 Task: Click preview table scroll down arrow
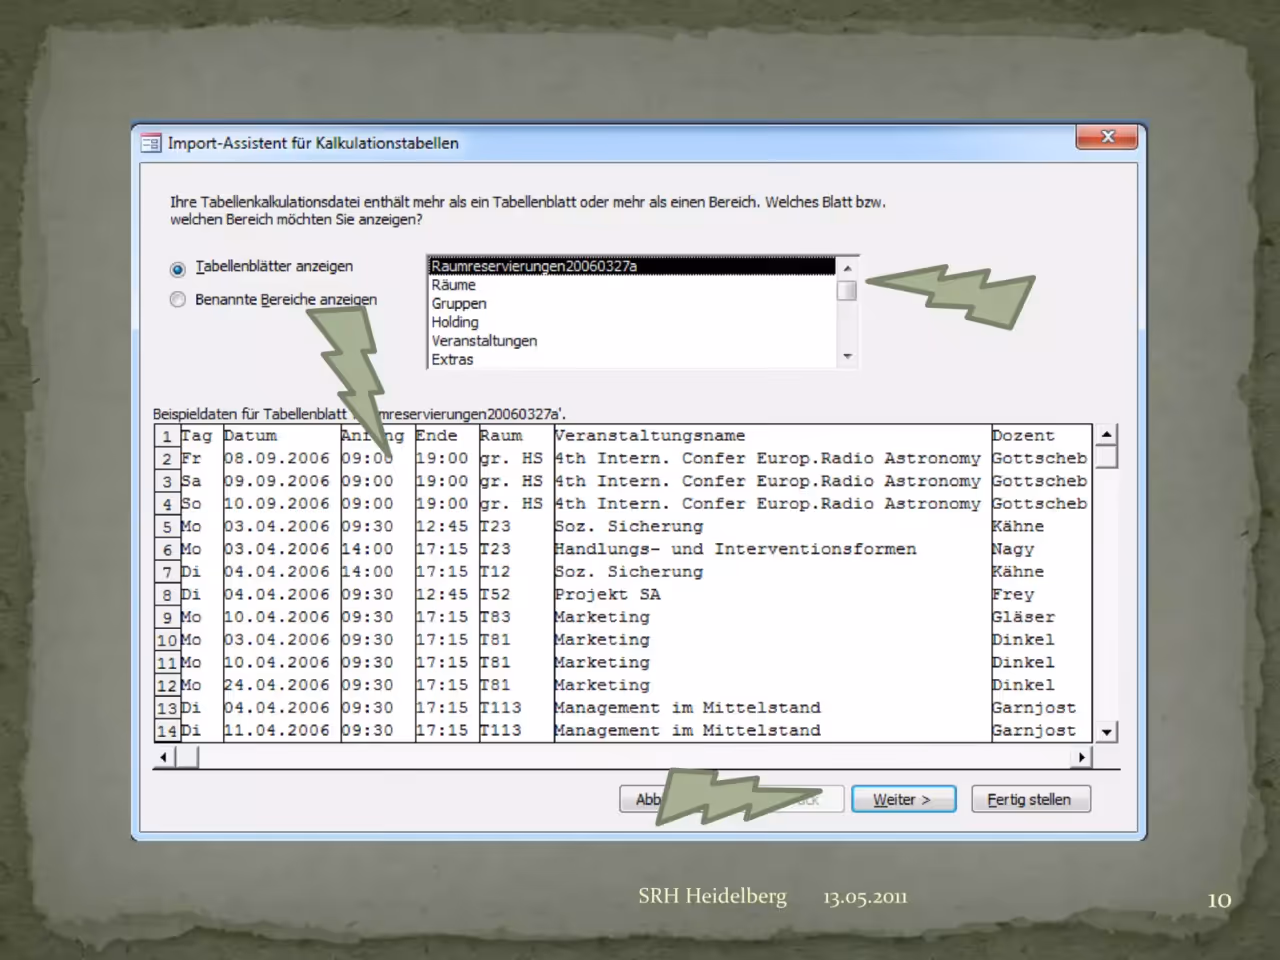(x=1106, y=732)
